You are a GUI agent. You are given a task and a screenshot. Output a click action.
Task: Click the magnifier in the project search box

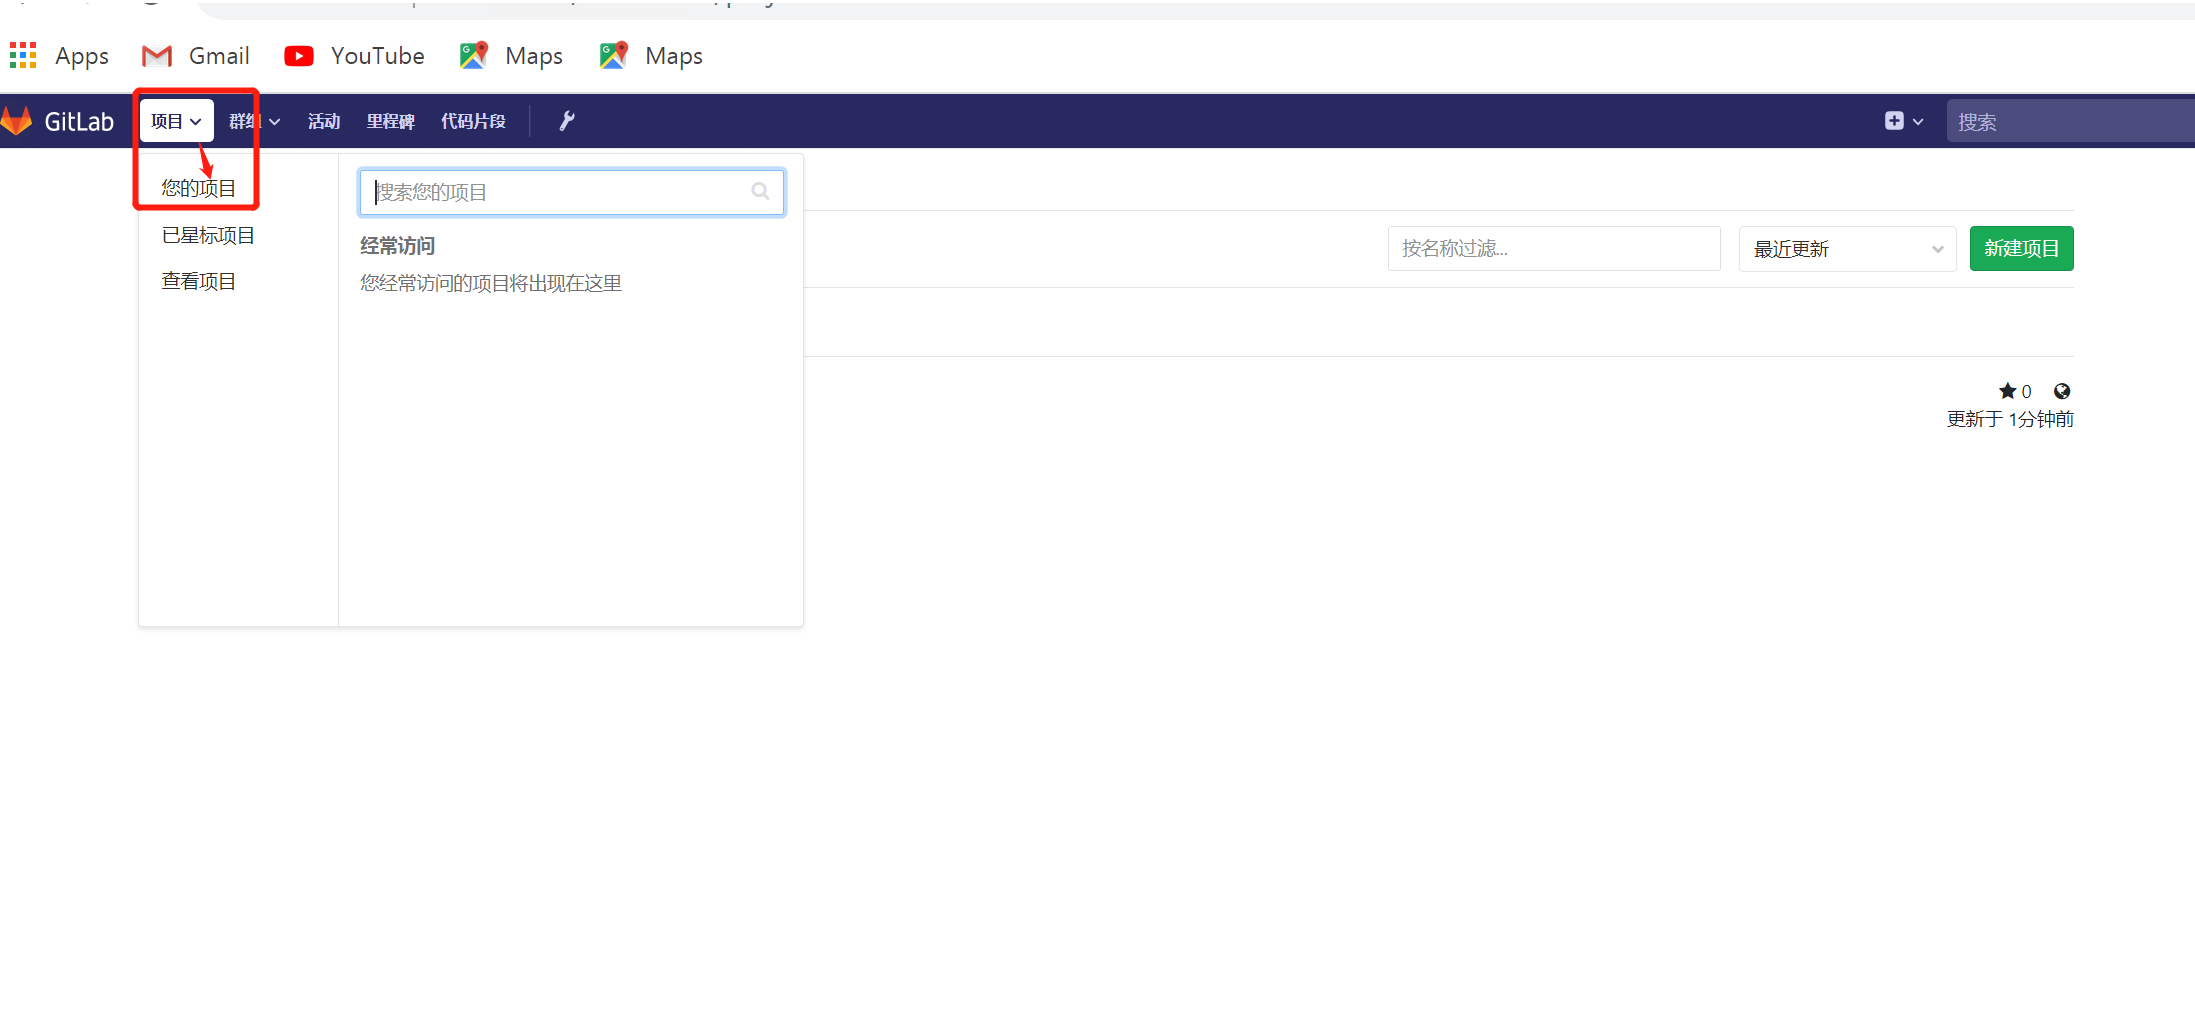pyautogui.click(x=760, y=192)
